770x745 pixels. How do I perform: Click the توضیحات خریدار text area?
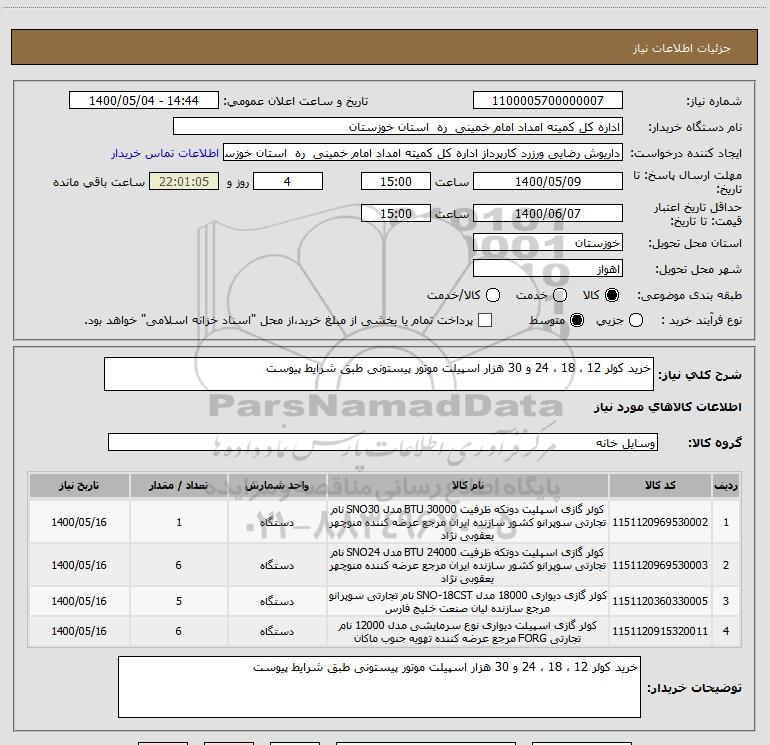coord(379,687)
